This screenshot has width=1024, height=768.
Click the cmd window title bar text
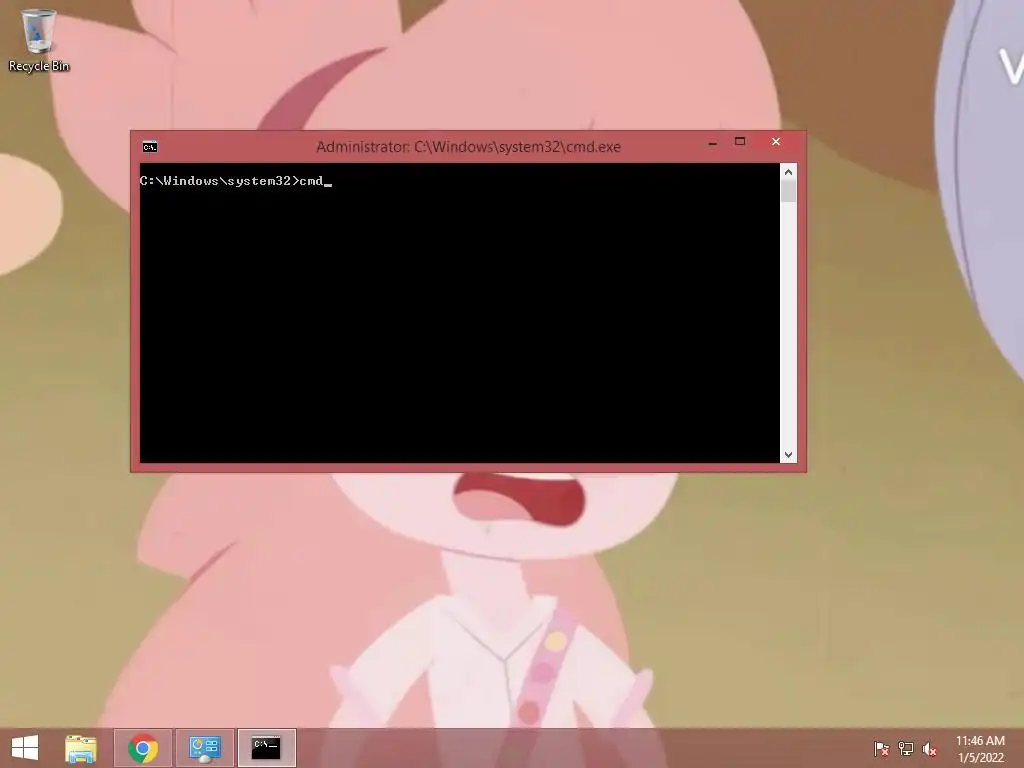point(468,147)
